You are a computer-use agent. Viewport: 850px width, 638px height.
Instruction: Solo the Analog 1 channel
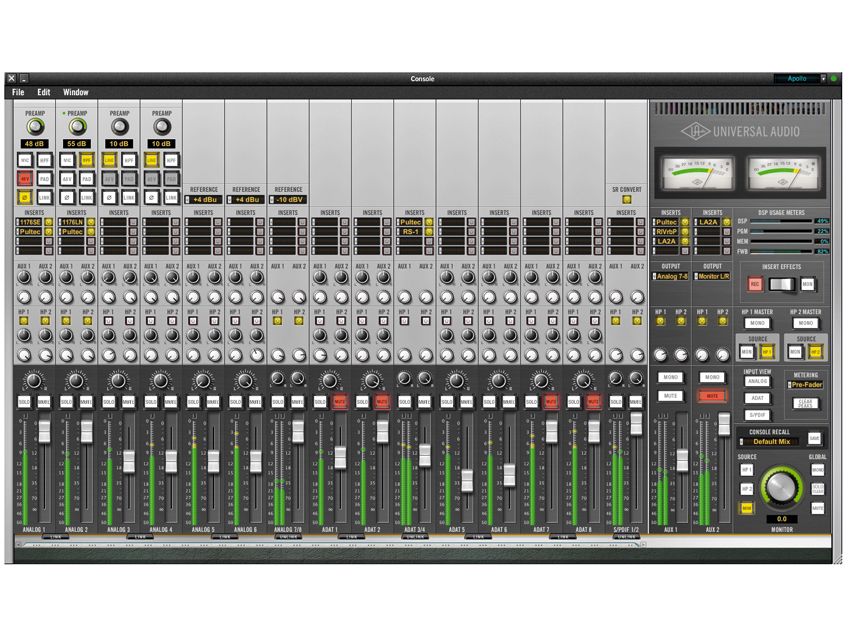tap(24, 402)
